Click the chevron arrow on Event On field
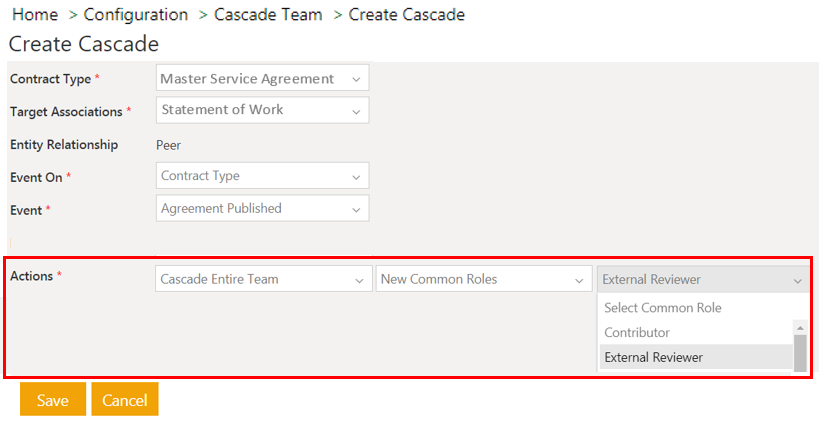 (x=356, y=177)
